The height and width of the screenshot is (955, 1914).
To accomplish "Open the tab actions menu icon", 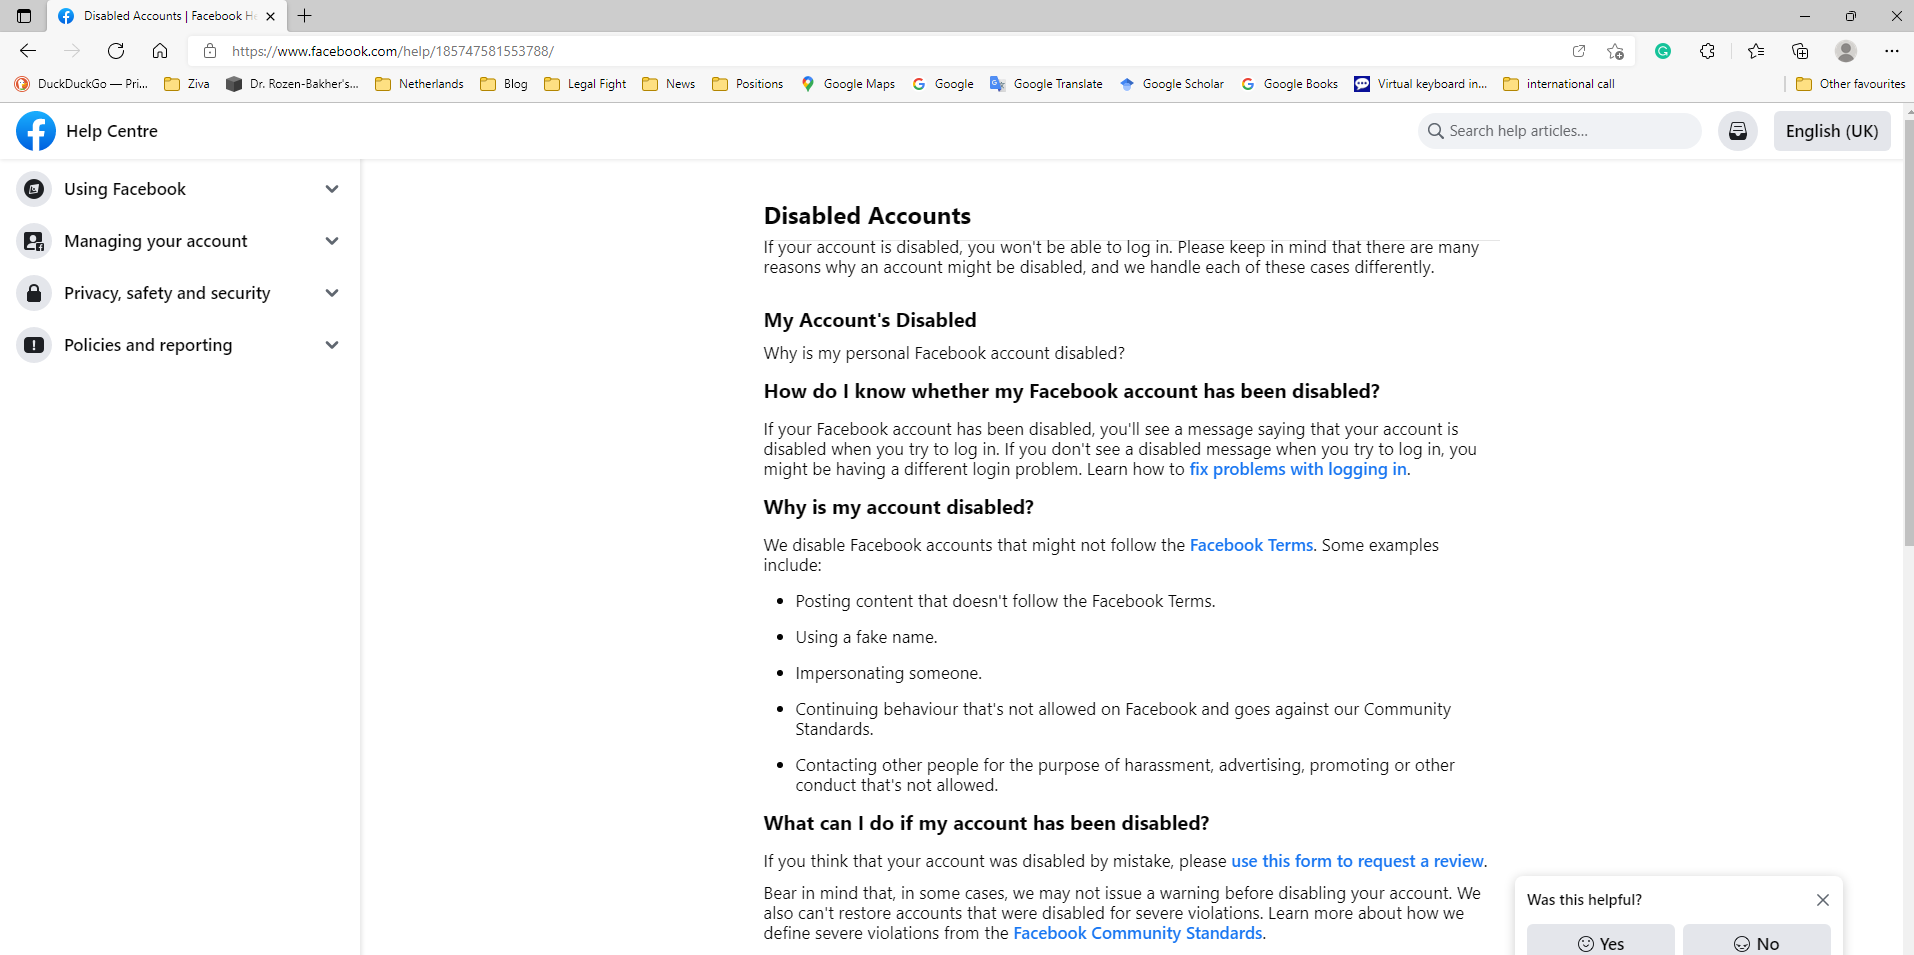I will coord(24,16).
